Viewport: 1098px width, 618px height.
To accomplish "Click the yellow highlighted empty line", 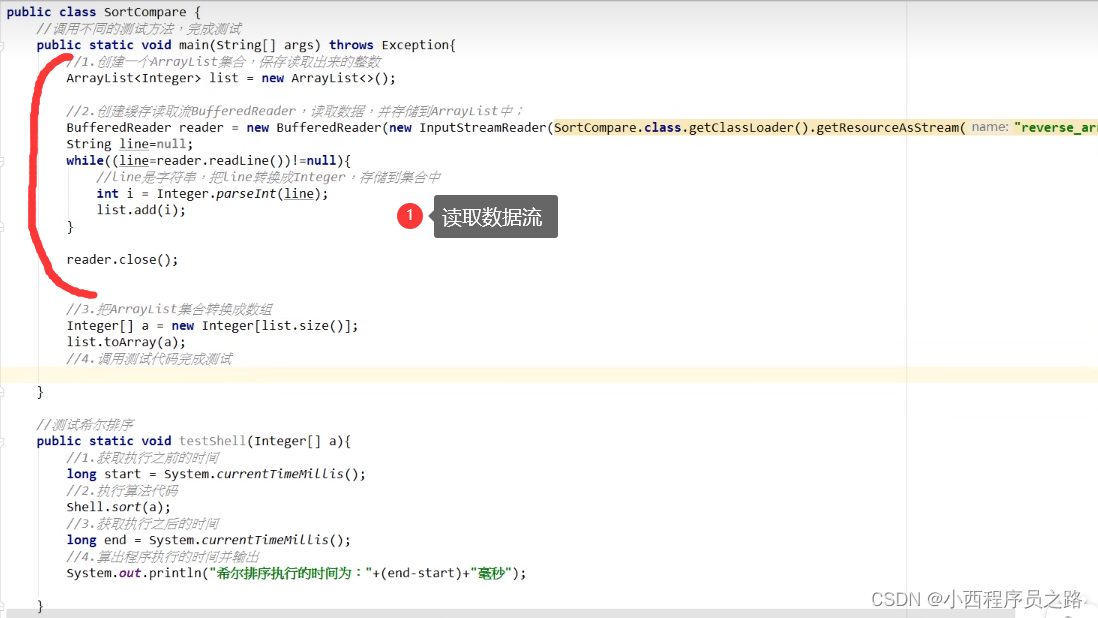I will 400,374.
